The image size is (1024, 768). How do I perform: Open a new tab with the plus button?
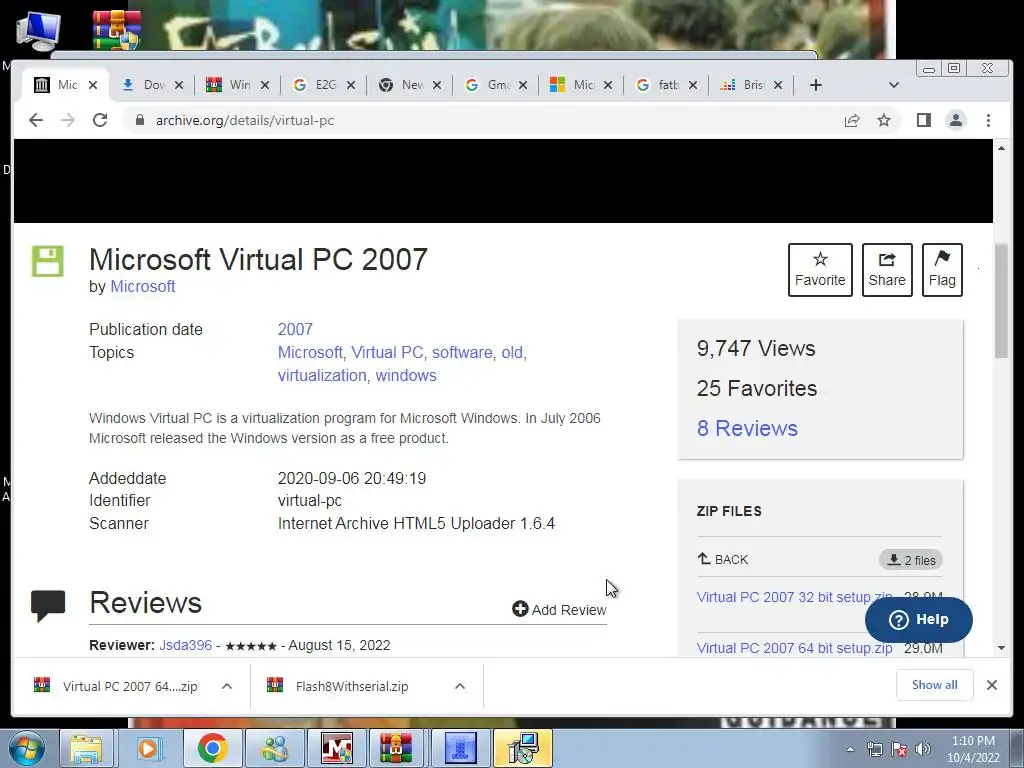point(816,85)
